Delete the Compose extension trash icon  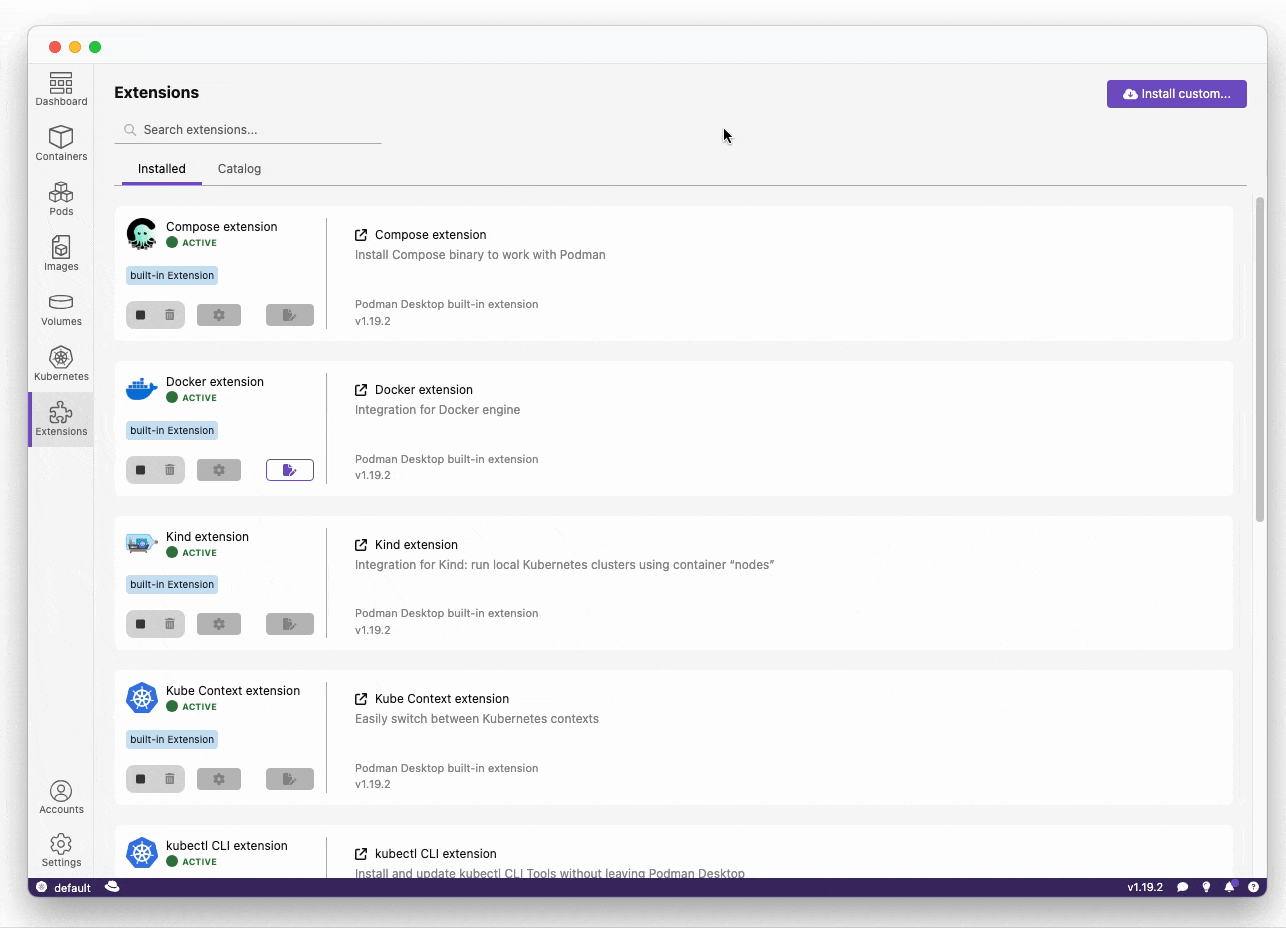pos(170,315)
